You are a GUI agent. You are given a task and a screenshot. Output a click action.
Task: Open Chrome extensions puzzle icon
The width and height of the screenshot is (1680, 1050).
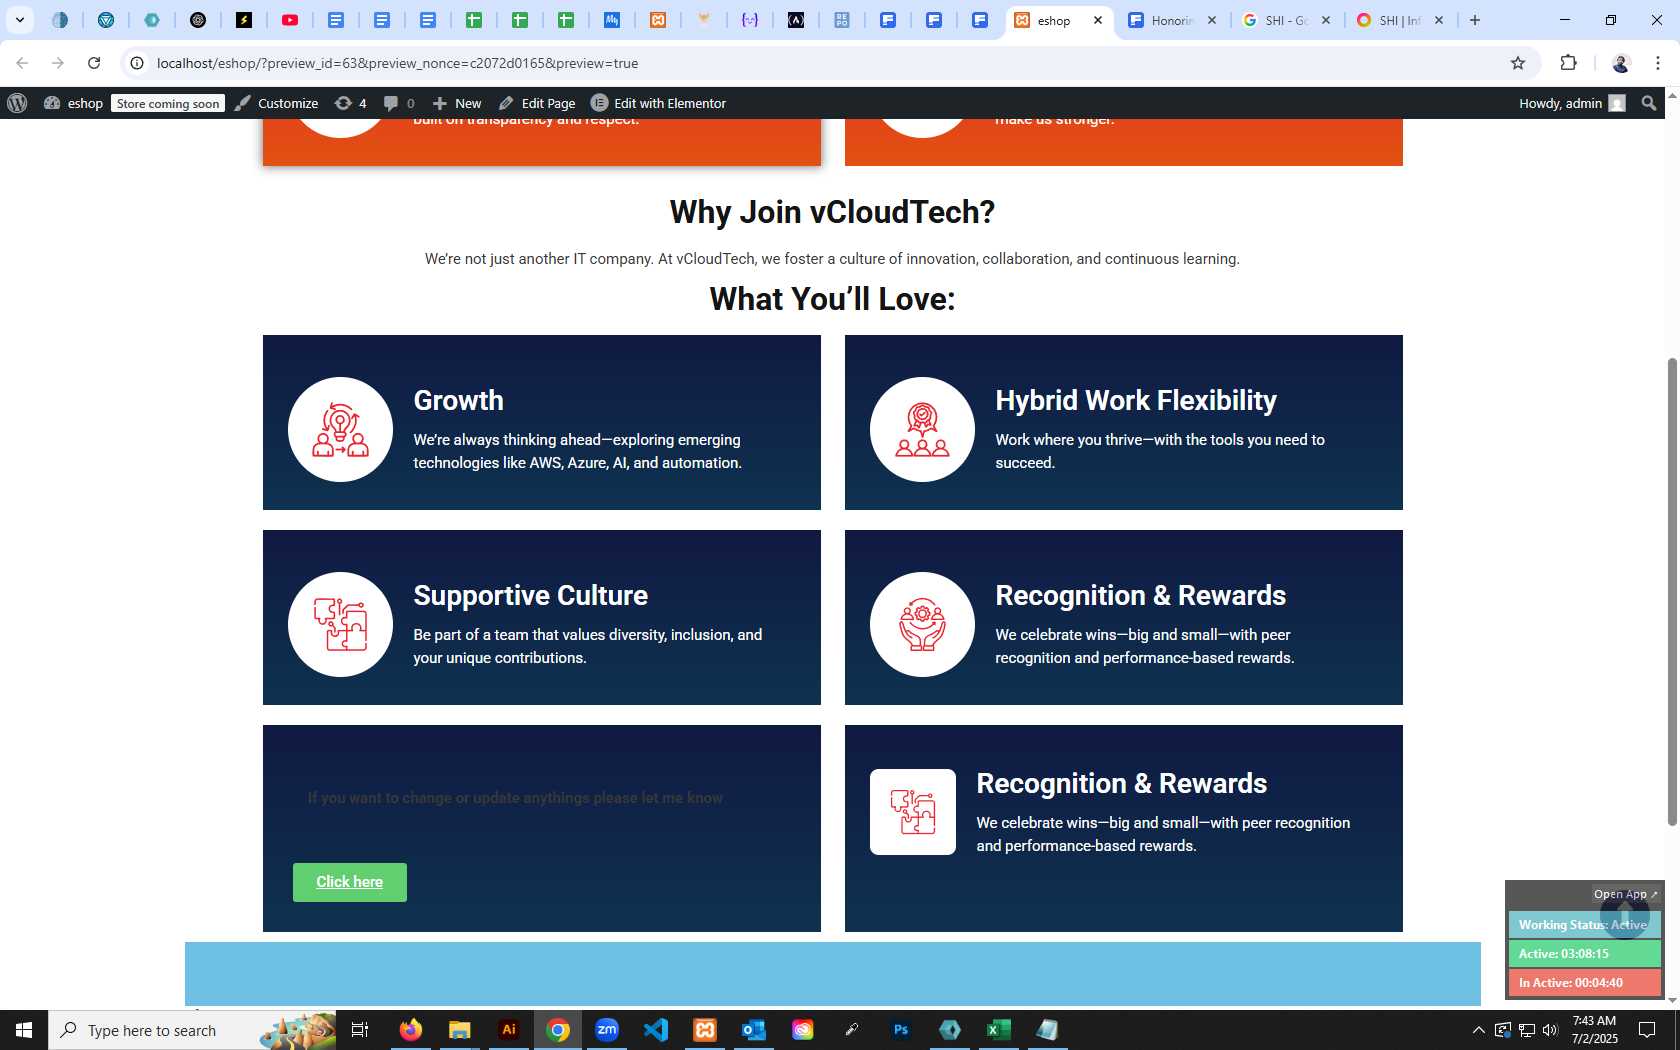tap(1568, 63)
